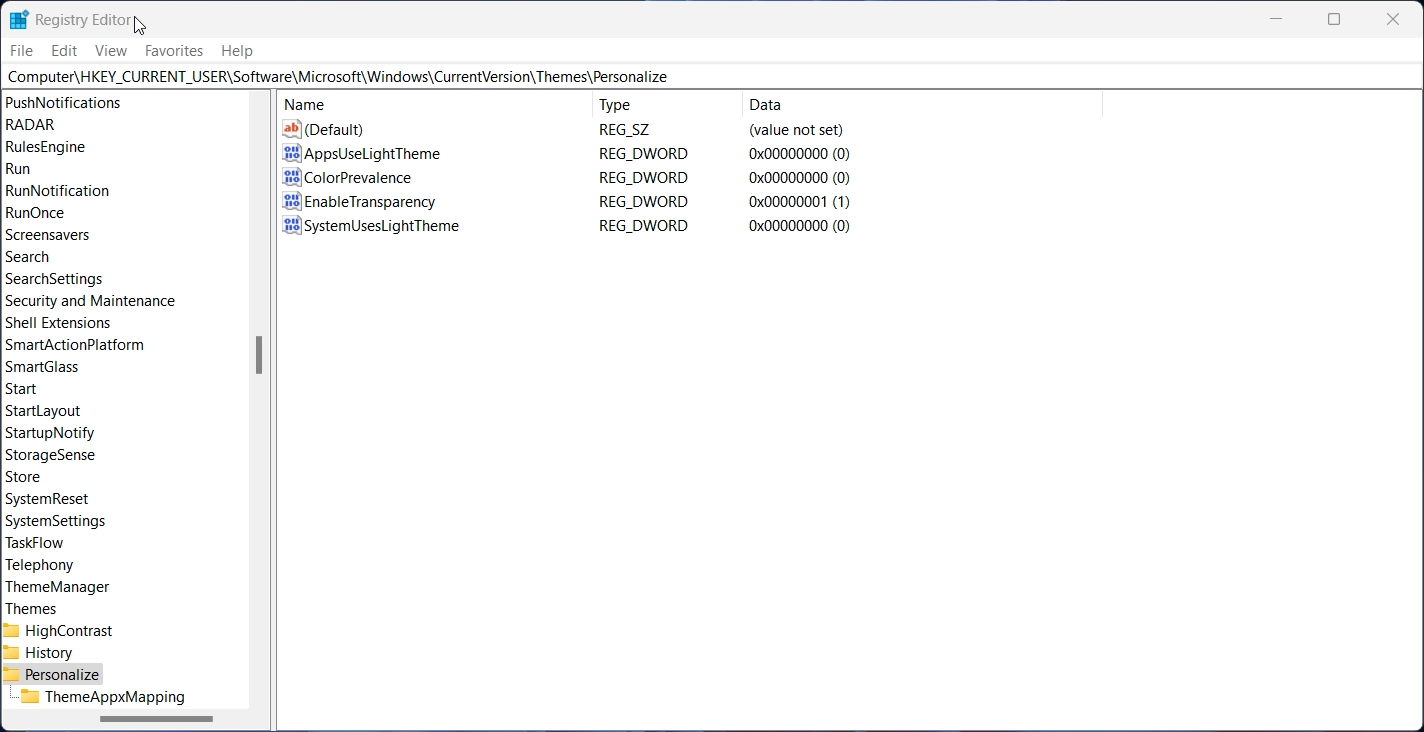Select the StartupNotify key

coord(50,433)
